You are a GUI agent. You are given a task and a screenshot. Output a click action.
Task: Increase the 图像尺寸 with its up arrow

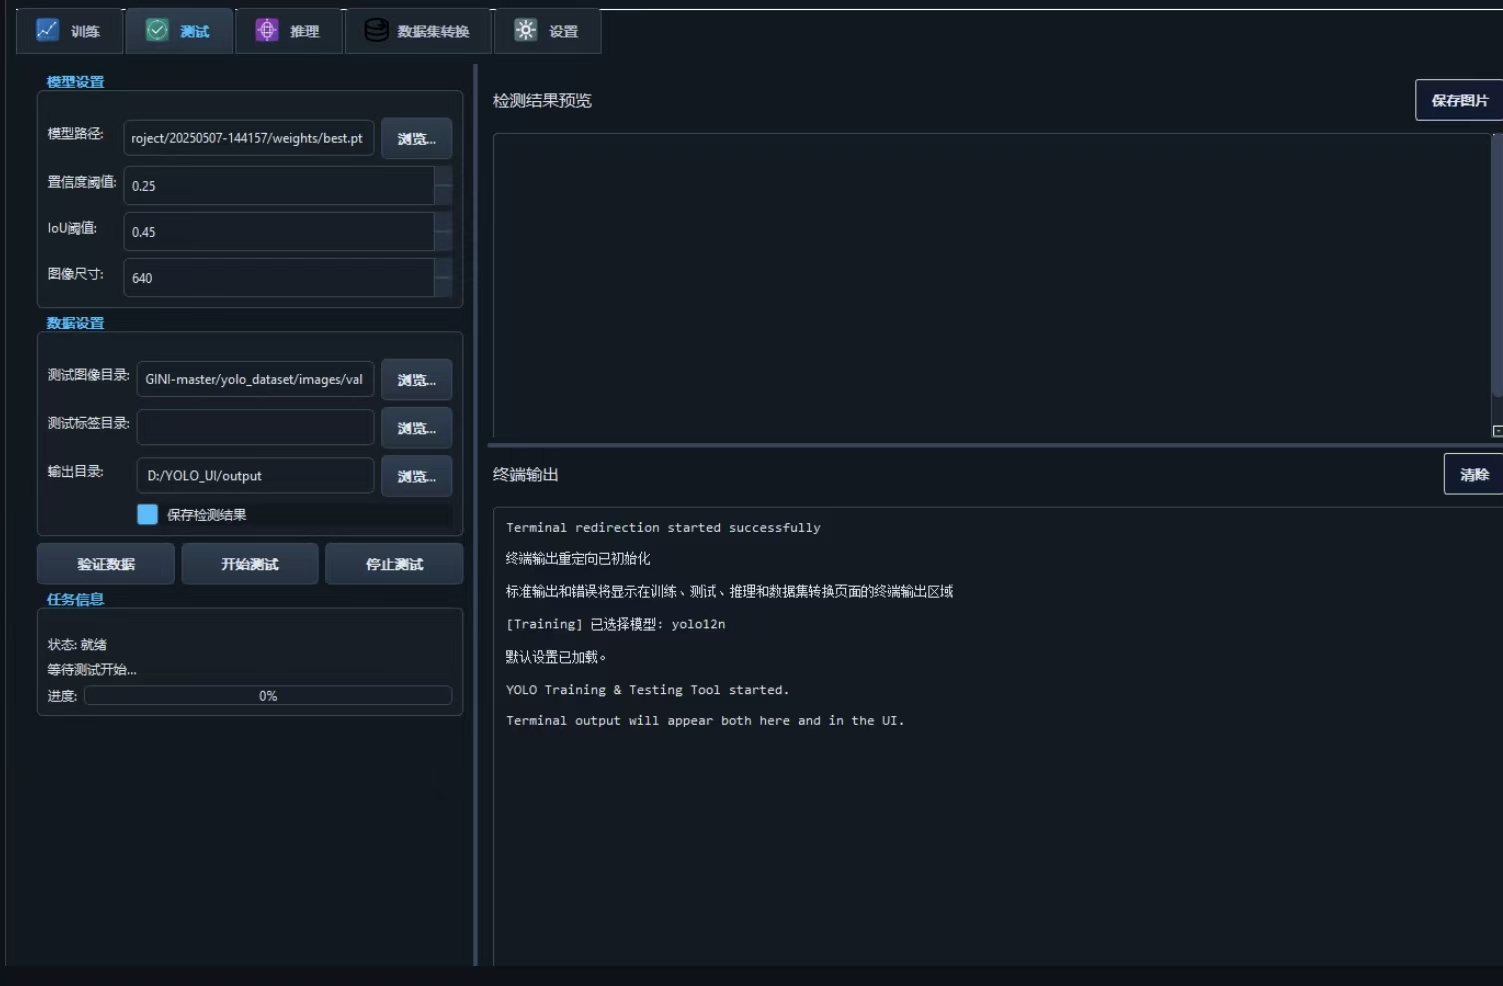(x=443, y=268)
